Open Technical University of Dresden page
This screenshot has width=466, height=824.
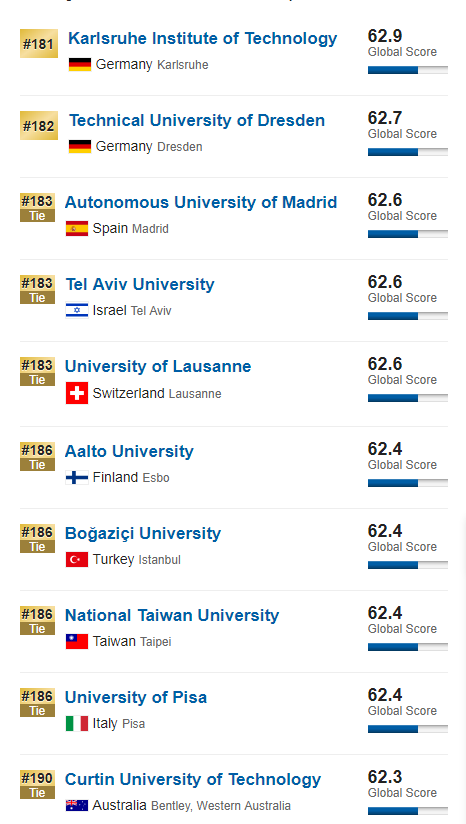pos(197,120)
